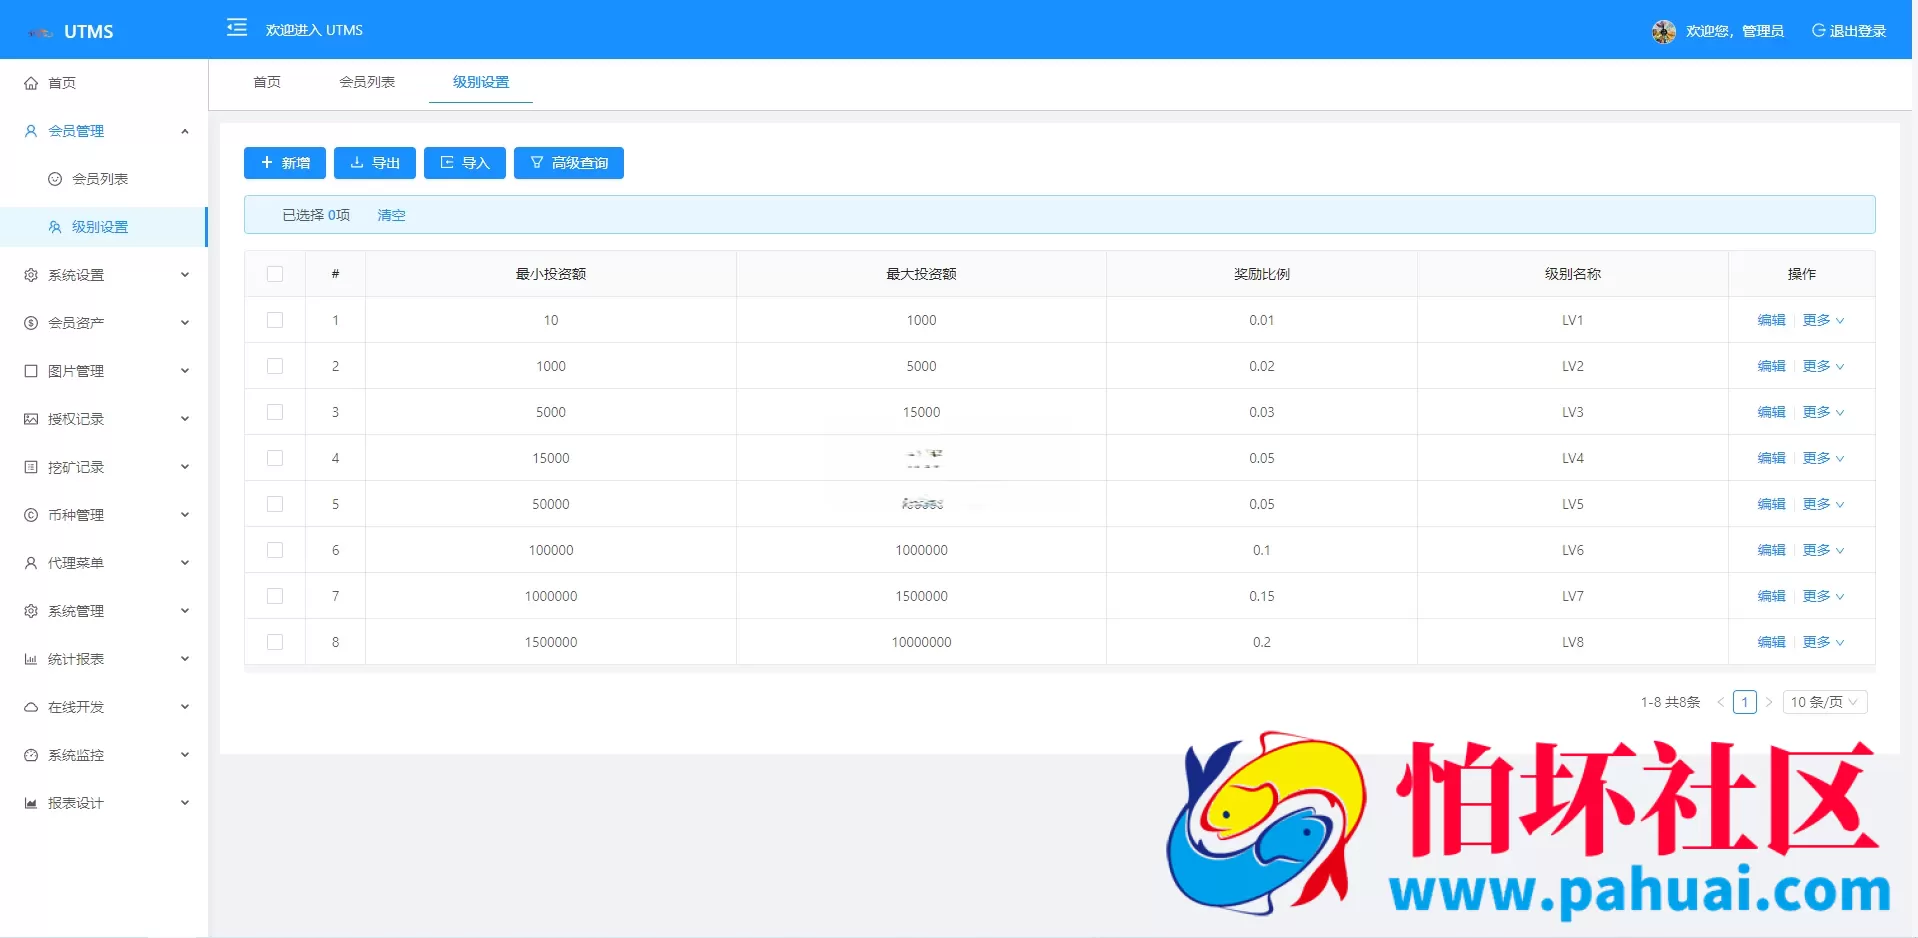Check the row for LV3

click(275, 412)
